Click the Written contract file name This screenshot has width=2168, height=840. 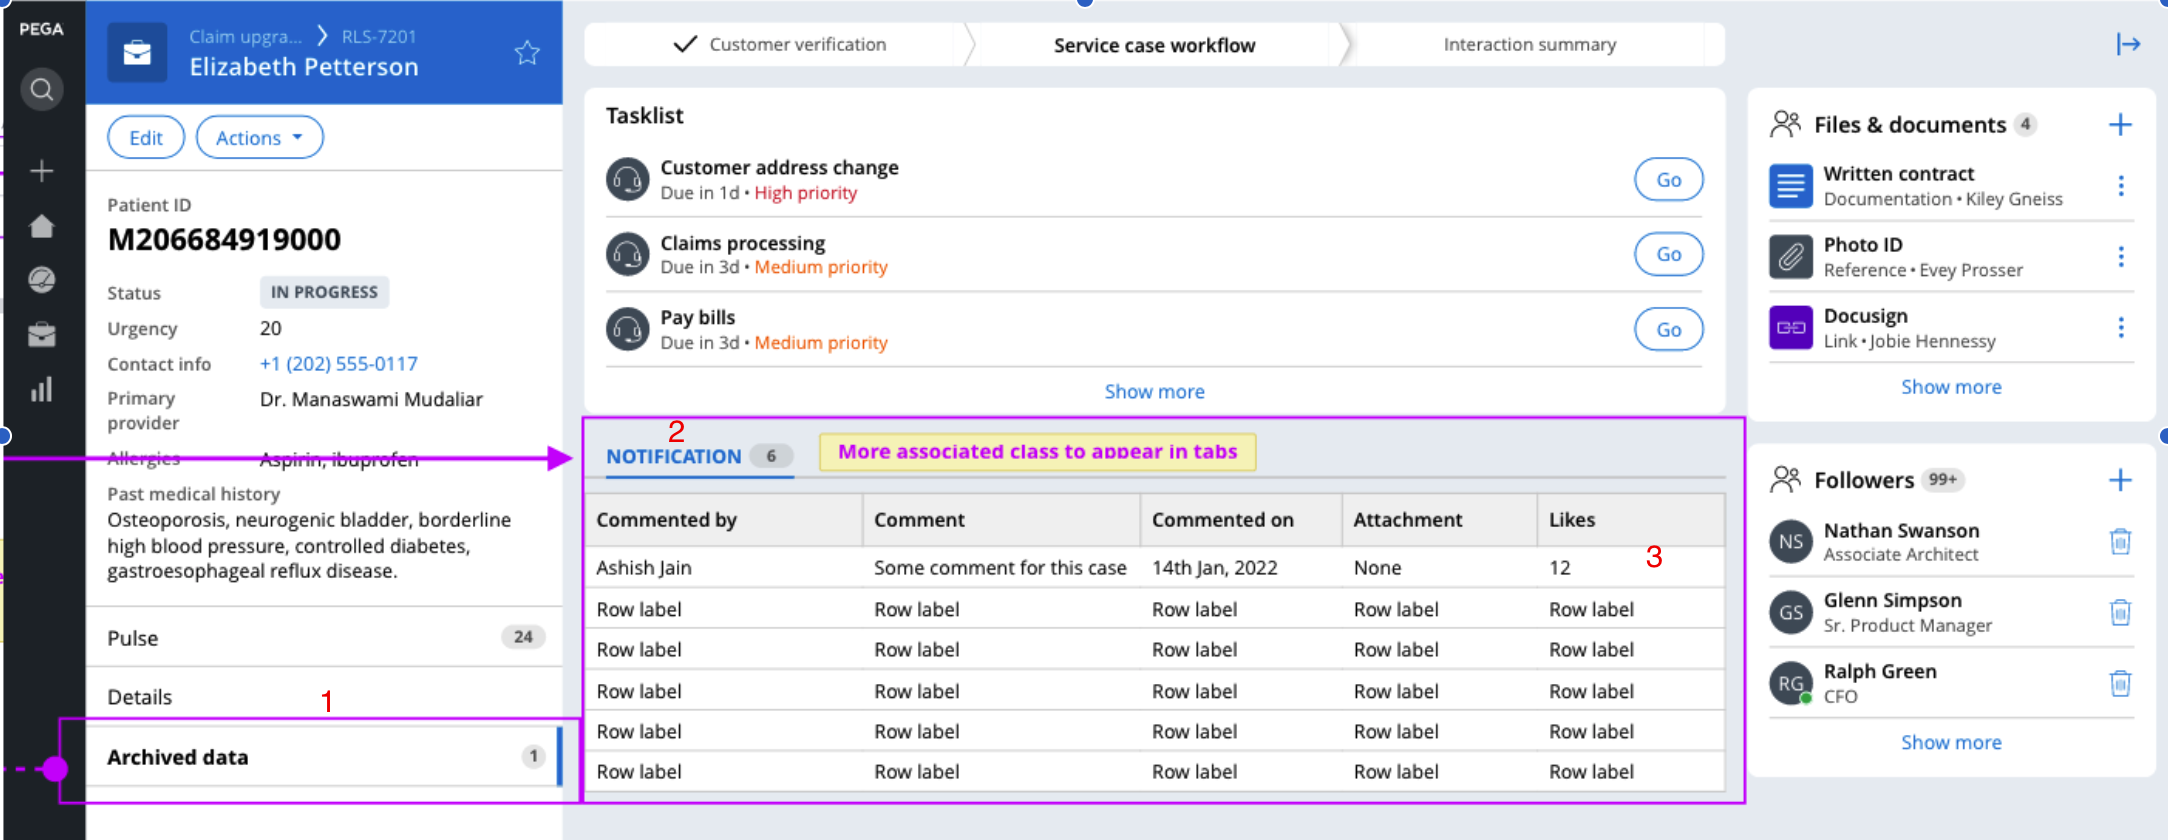1899,174
